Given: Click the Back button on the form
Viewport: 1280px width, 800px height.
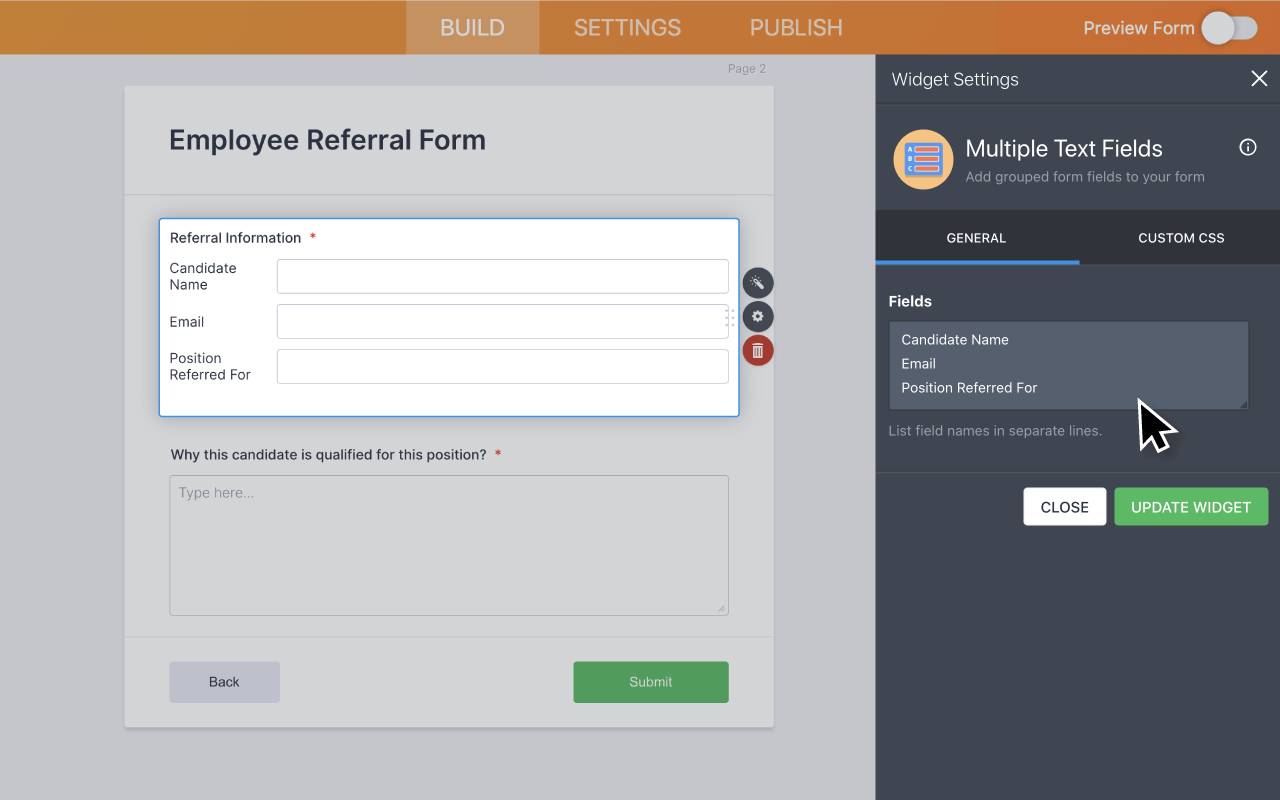Looking at the screenshot, I should point(224,681).
